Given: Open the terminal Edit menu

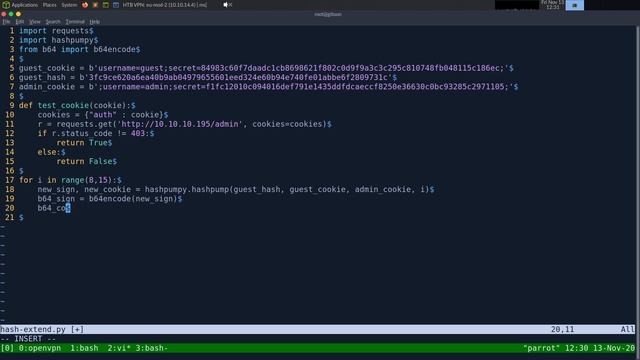Looking at the screenshot, I should click(20, 22).
